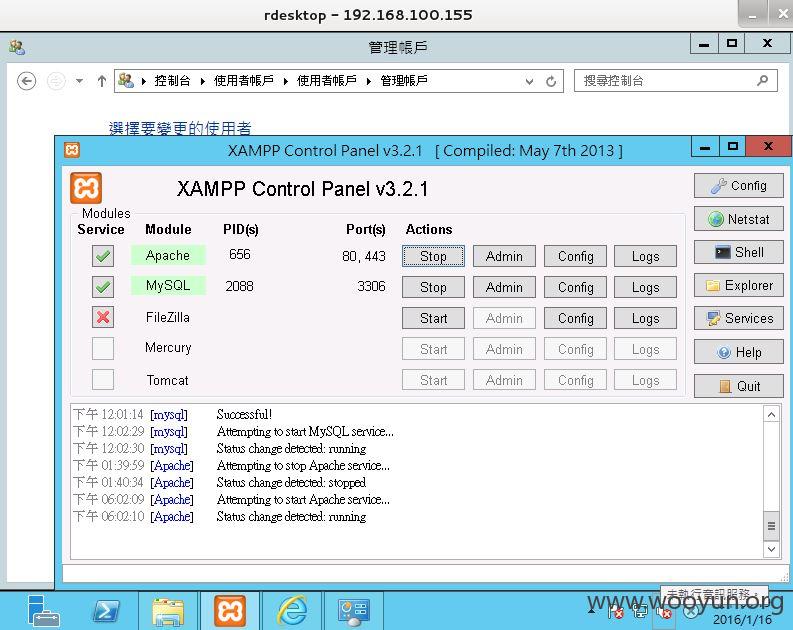Click the MySQL module label
Screen dimensions: 793x630
click(168, 286)
